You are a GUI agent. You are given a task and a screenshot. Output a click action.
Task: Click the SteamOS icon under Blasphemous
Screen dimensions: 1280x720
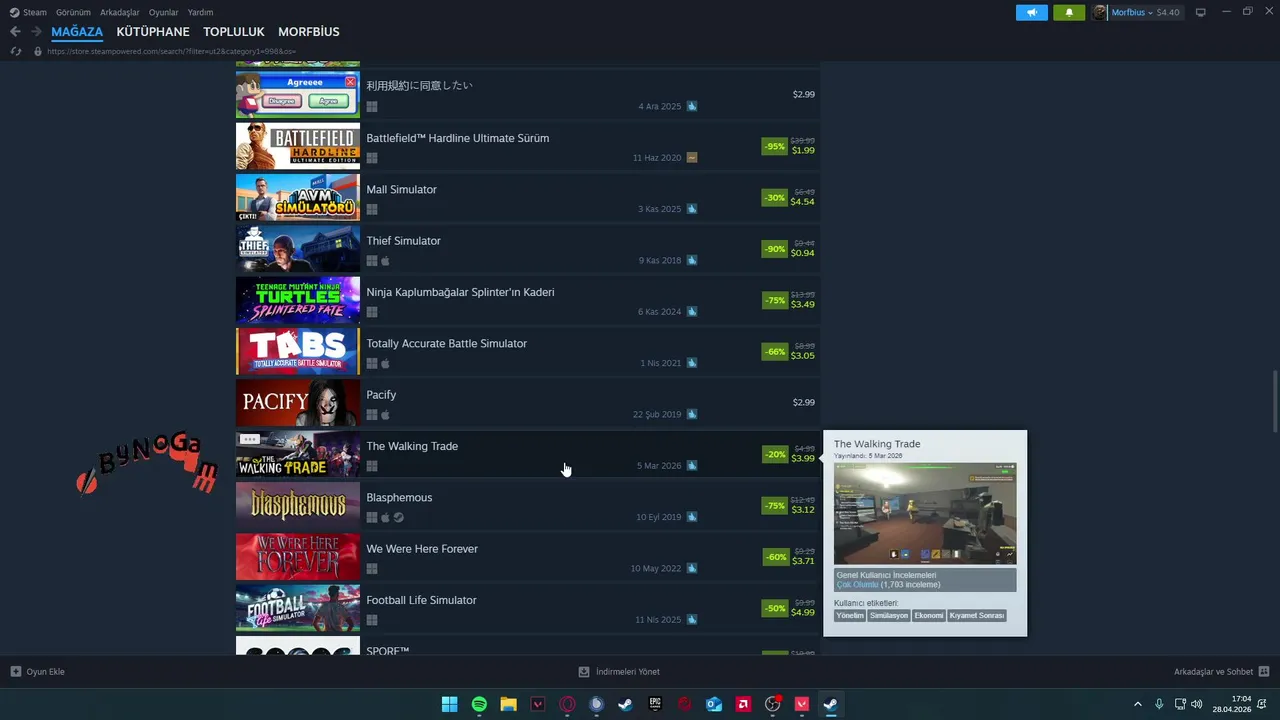tap(398, 517)
